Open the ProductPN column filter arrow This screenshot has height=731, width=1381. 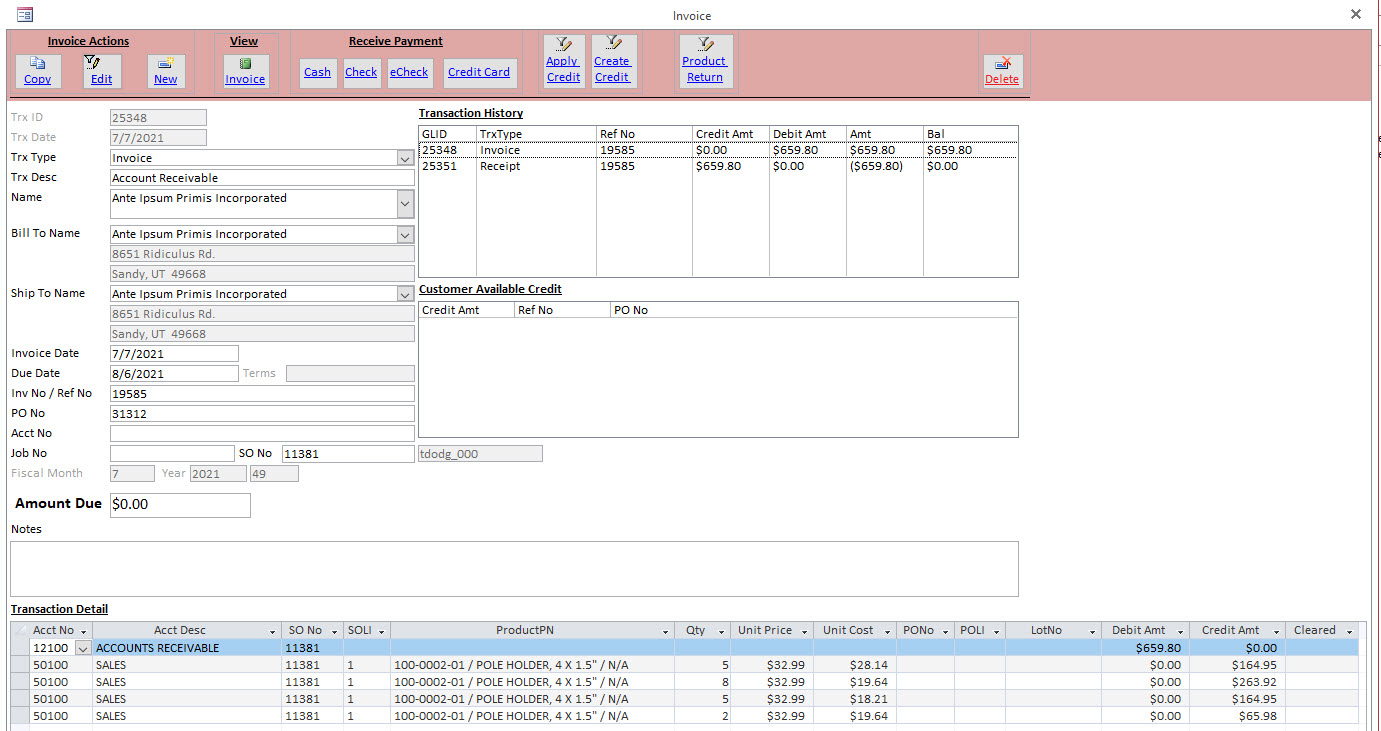coord(666,631)
